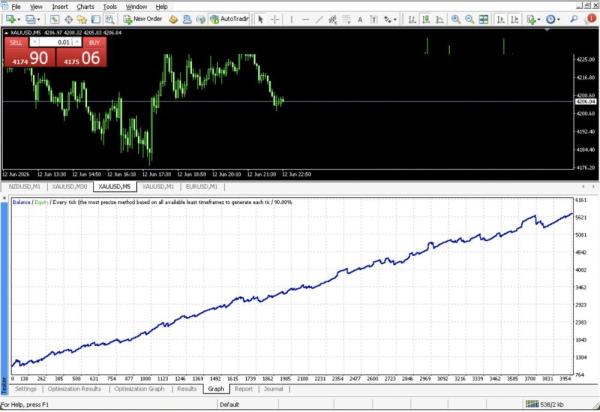This screenshot has height=412, width=600.
Task: Open the tester Report tab
Action: pyautogui.click(x=244, y=389)
